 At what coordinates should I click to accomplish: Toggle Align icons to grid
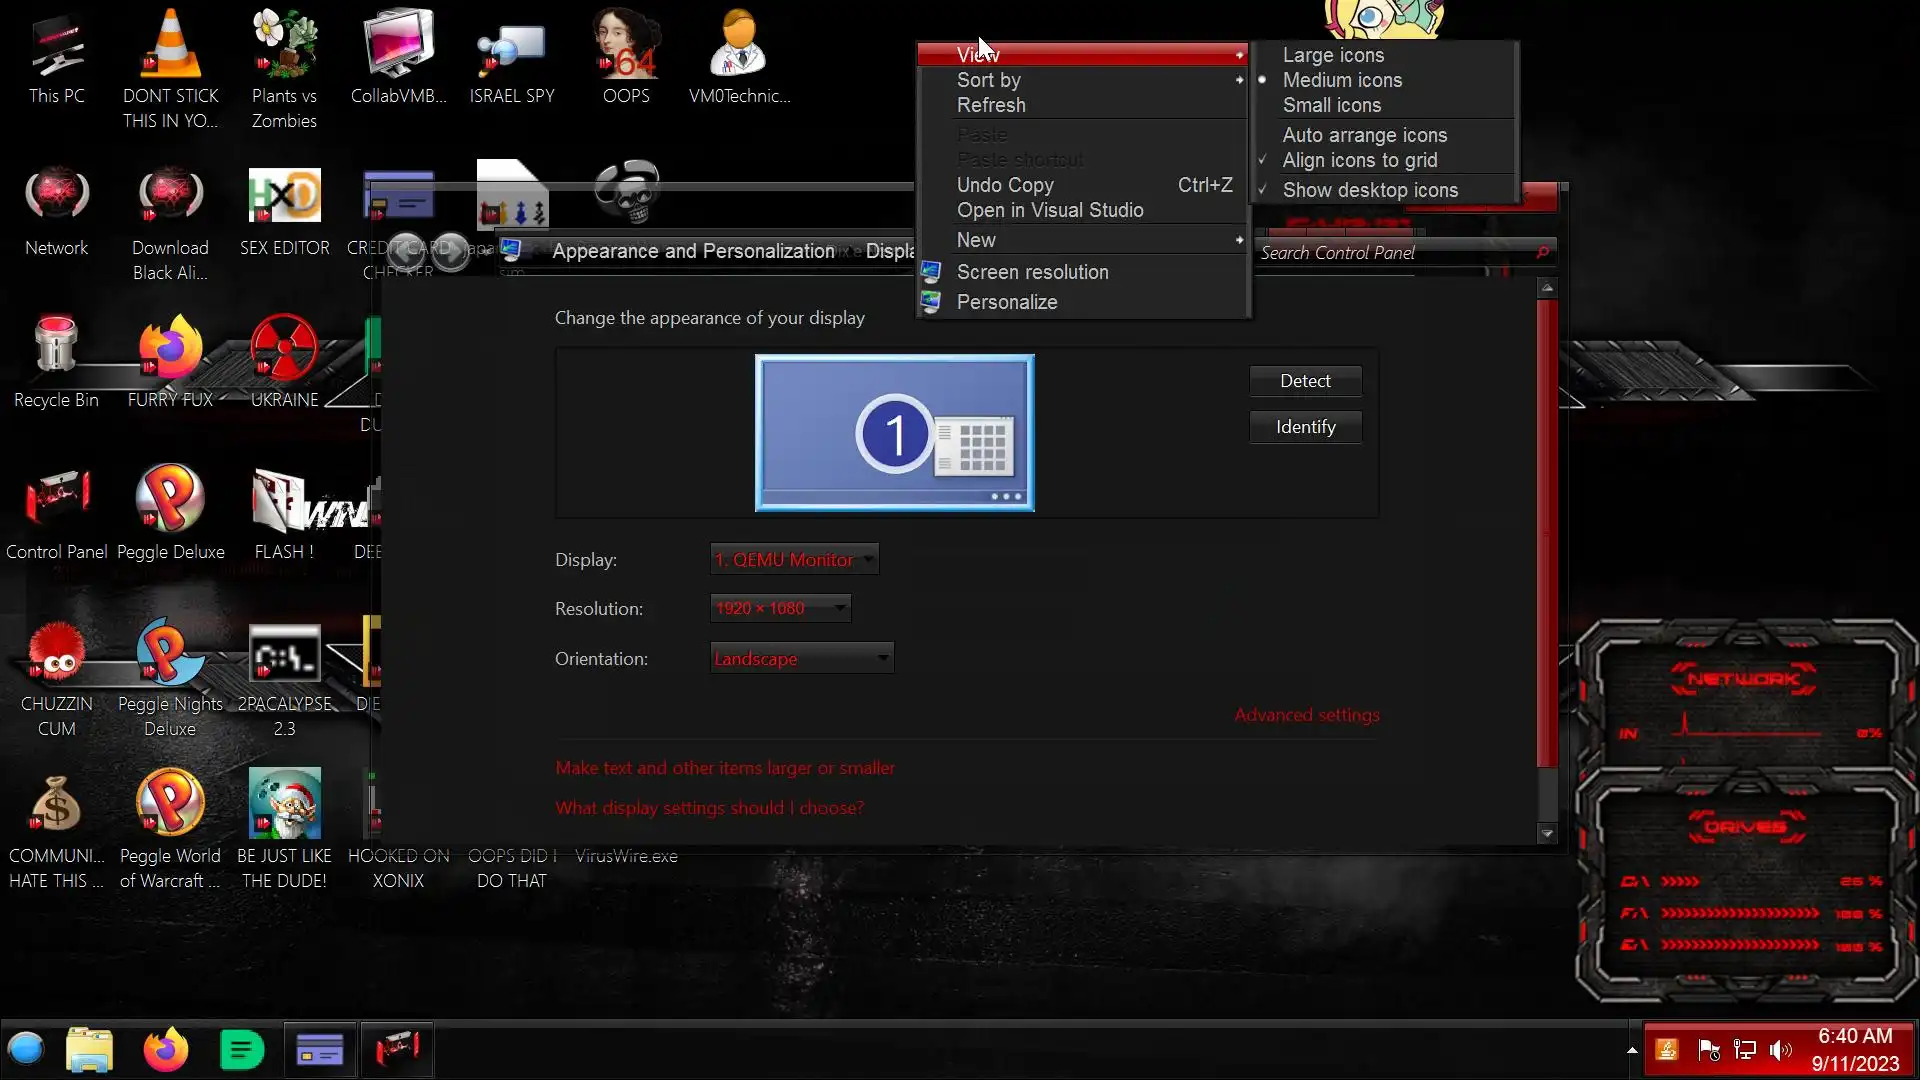1360,160
